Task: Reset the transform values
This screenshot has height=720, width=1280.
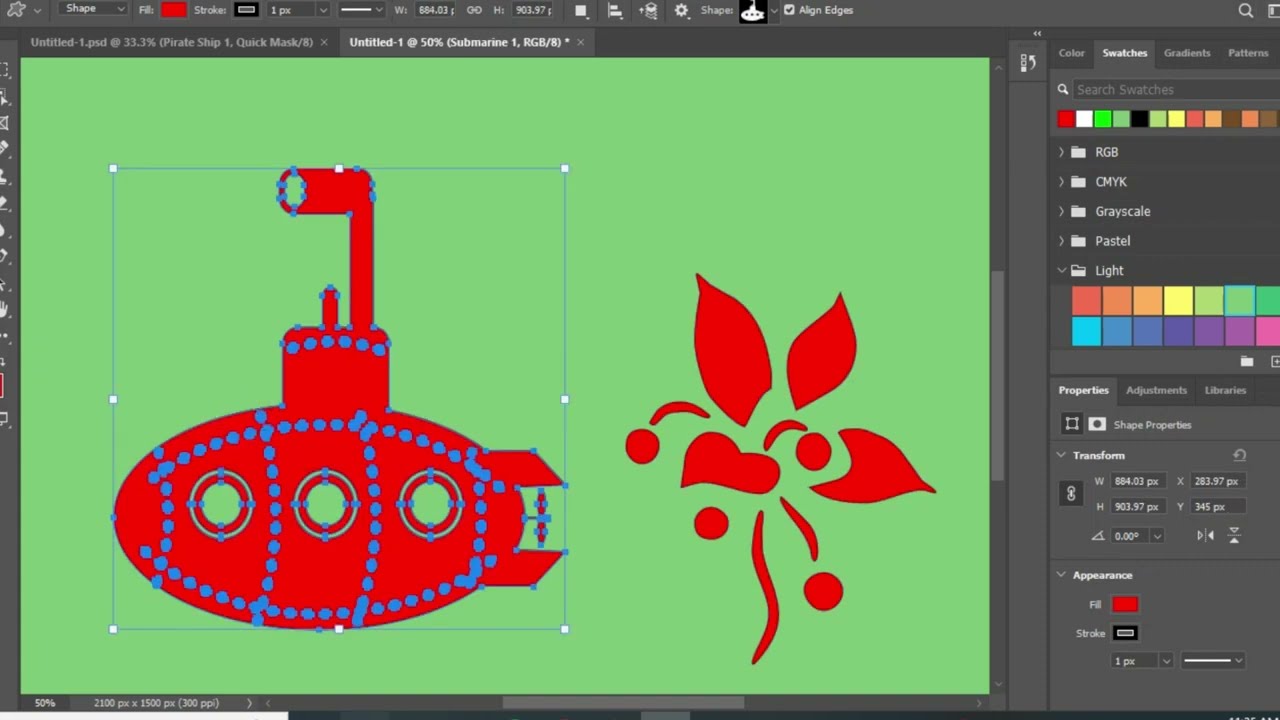Action: click(1240, 455)
